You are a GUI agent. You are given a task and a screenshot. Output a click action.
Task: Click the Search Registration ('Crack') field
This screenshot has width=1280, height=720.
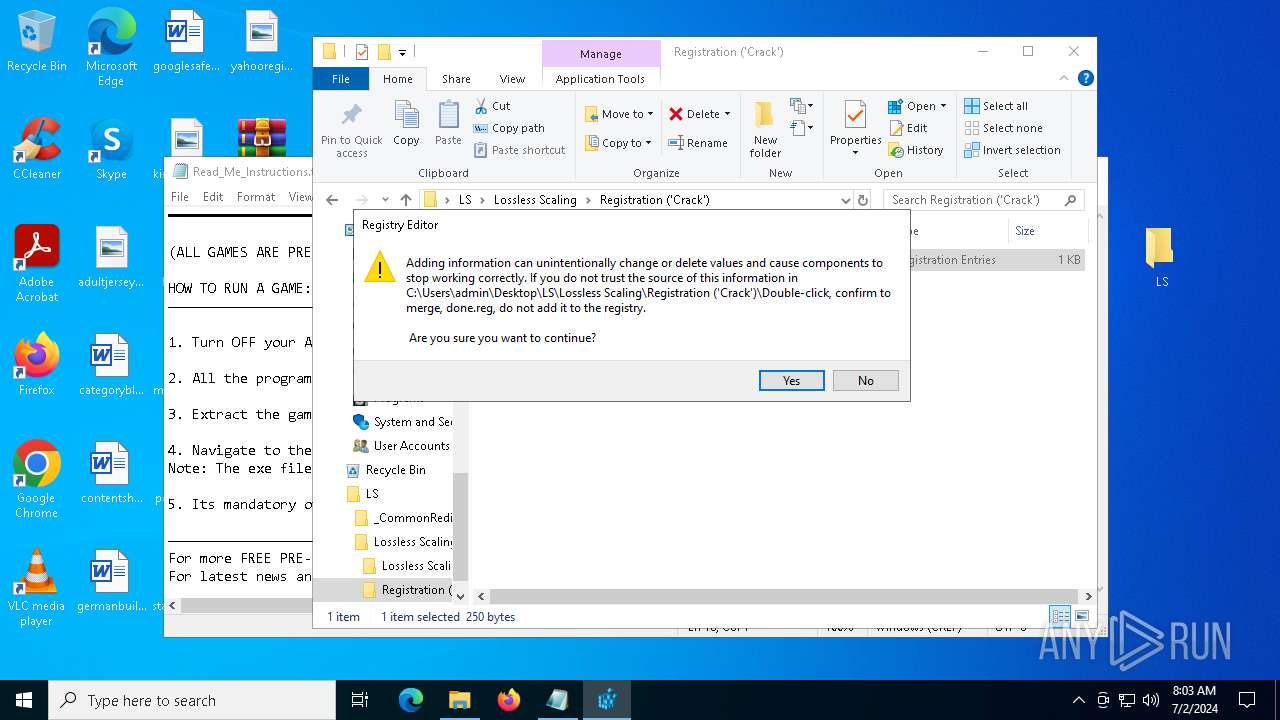point(984,200)
